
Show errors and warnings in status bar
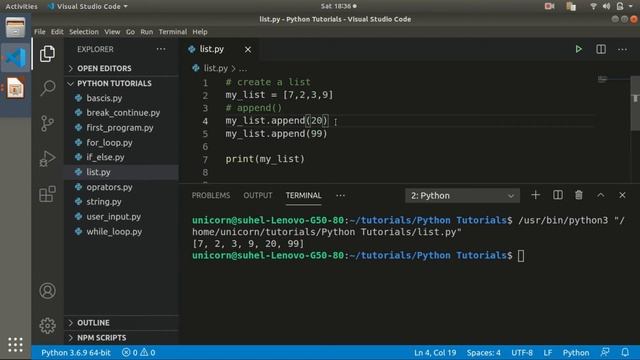point(138,352)
